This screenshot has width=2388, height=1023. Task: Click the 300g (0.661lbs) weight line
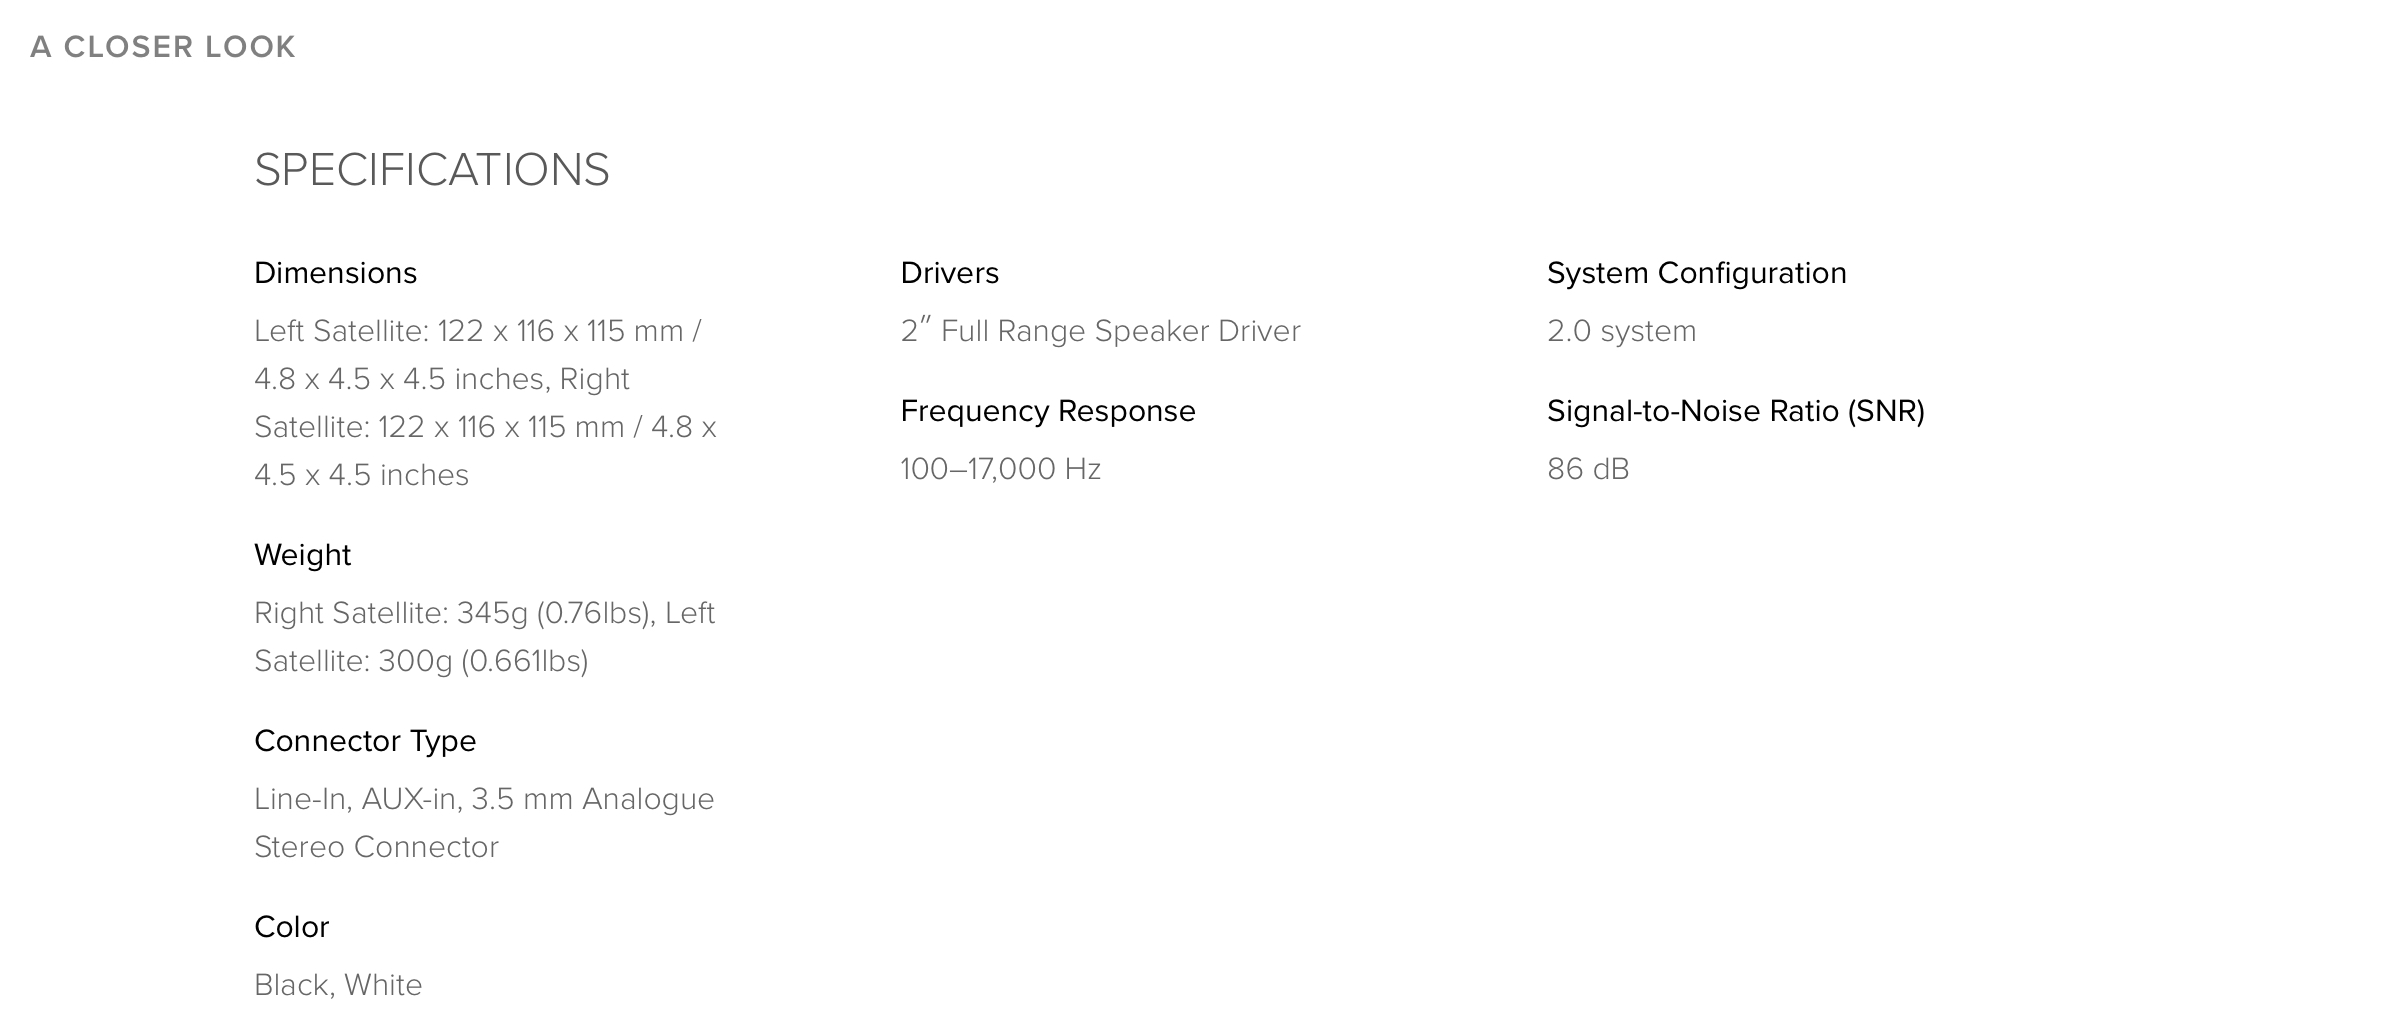coord(421,661)
